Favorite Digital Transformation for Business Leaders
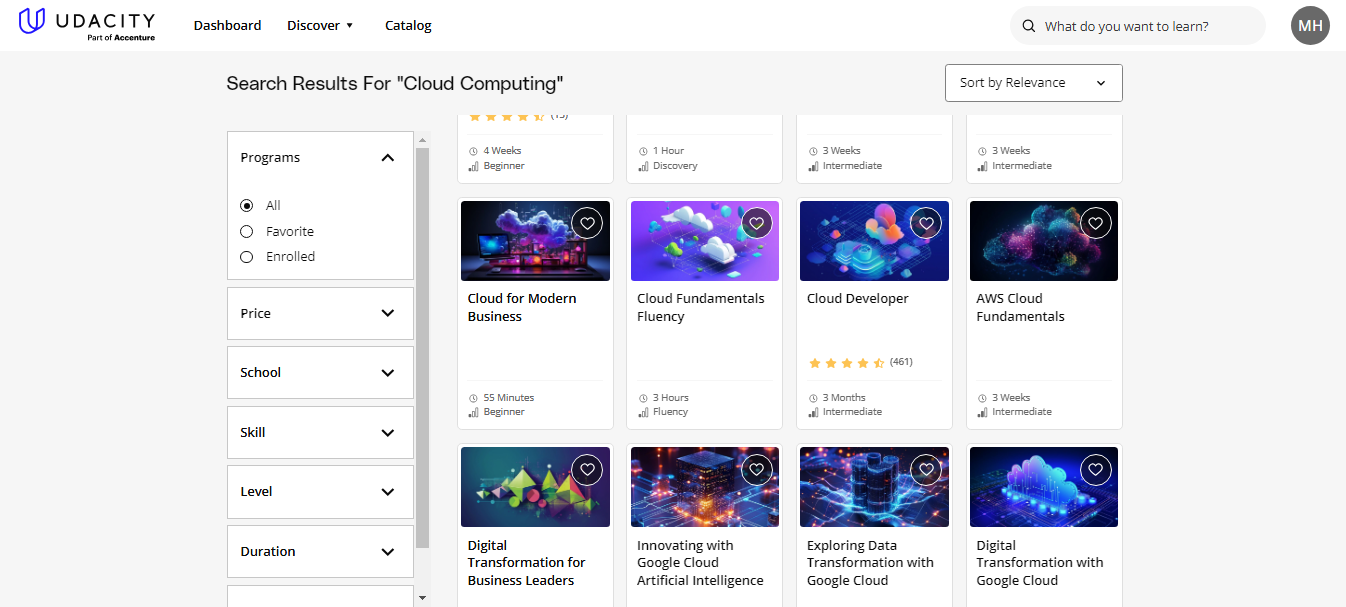 pyautogui.click(x=587, y=468)
